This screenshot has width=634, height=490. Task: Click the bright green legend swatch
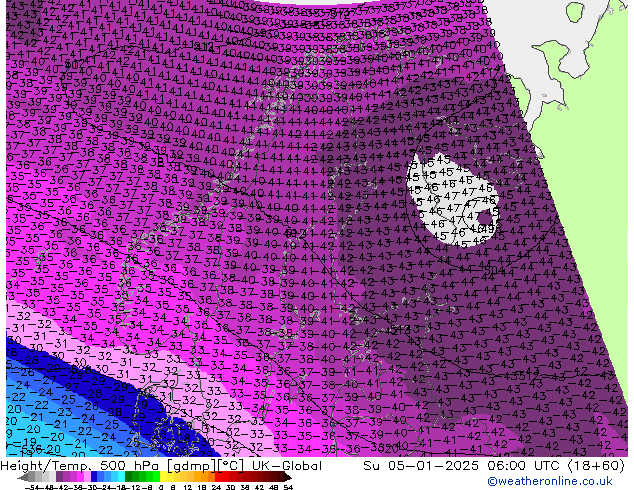156,477
